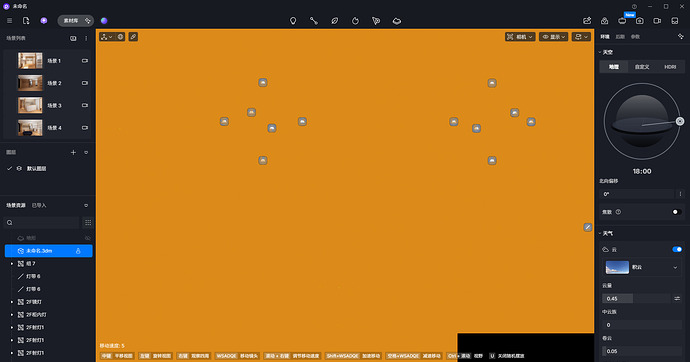690x362 pixels.
Task: Switch to the 后期 post-processing tab
Action: (620, 37)
